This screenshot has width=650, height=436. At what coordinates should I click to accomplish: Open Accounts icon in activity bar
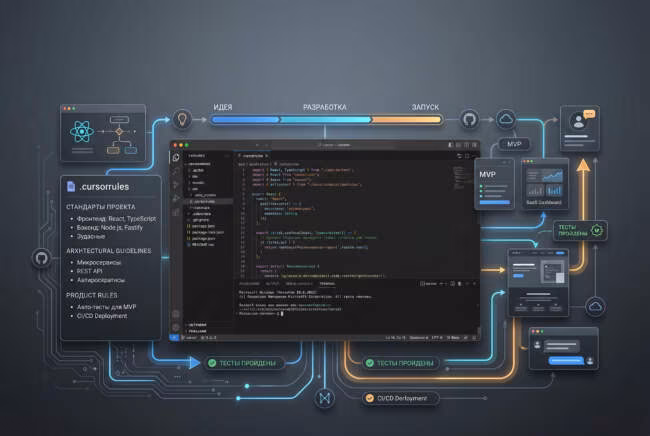(x=176, y=314)
